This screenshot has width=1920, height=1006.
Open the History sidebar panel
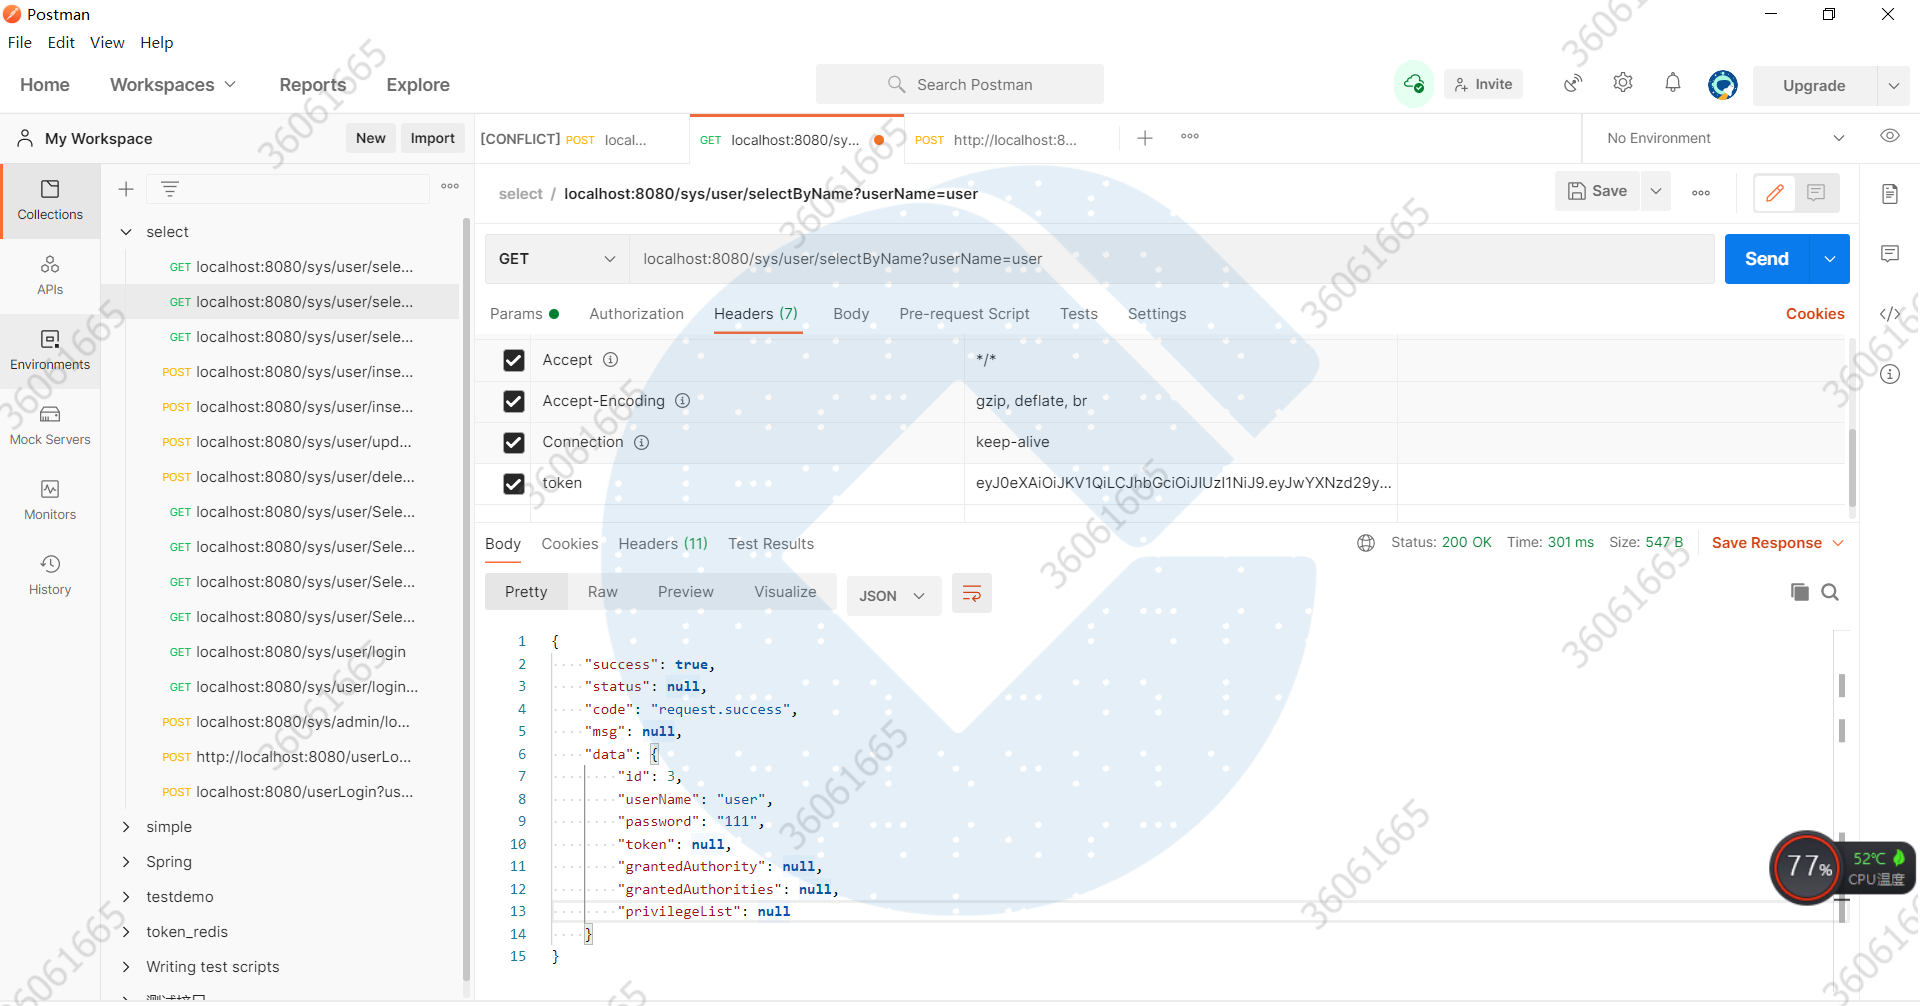[x=50, y=575]
